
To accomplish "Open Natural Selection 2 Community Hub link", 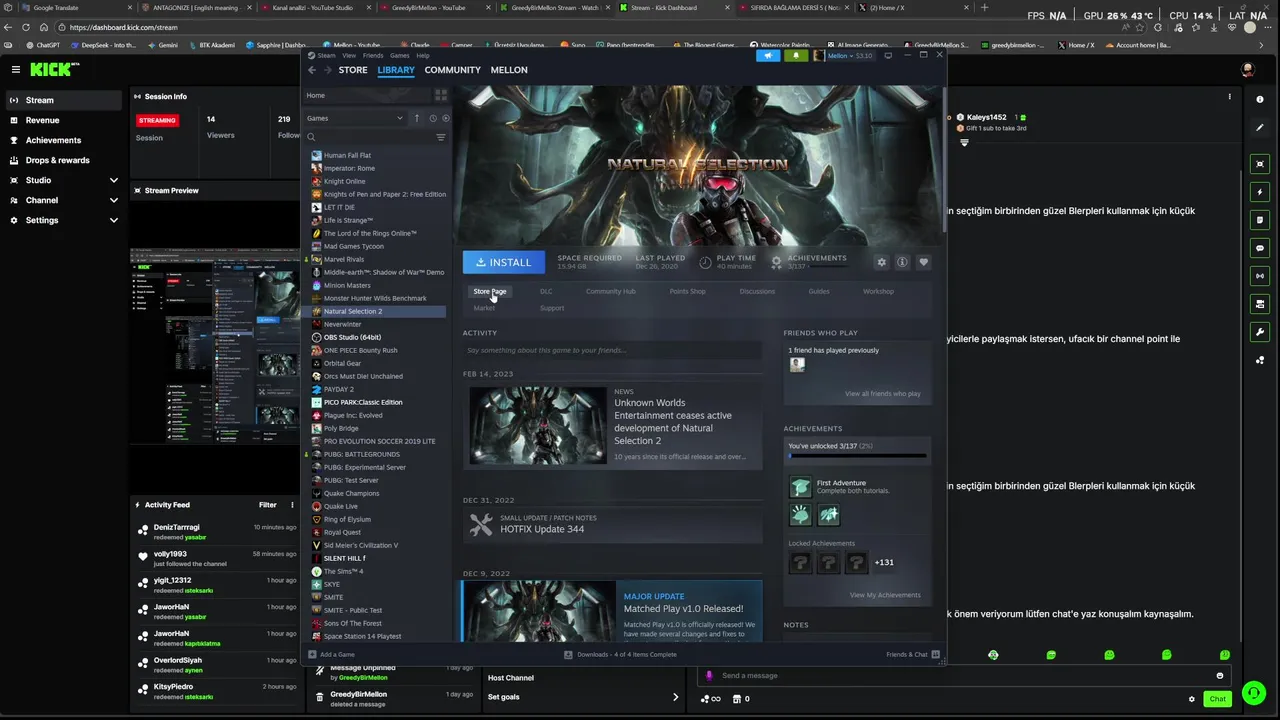I will 610,291.
